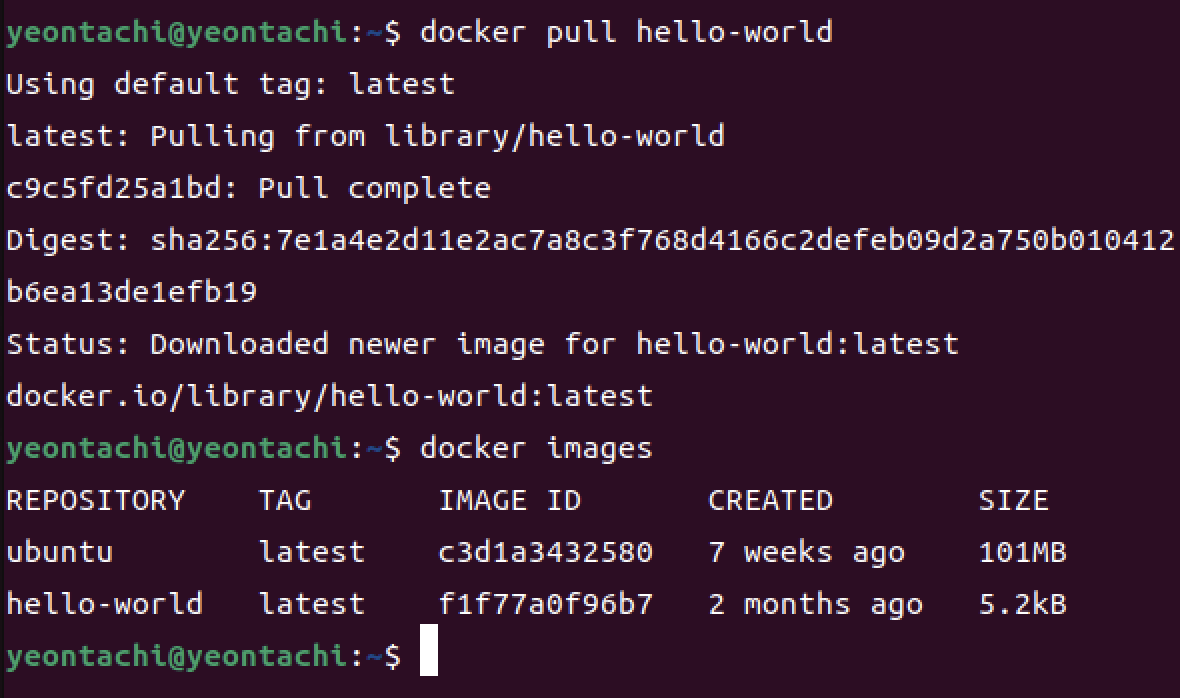
Task: Click 'docker.io/library/hello-world:latest' line
Action: click(x=330, y=396)
